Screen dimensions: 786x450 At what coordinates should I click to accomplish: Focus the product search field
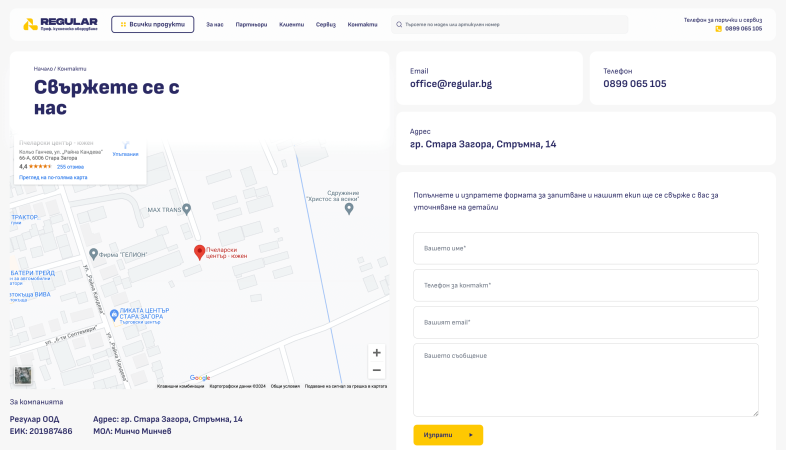click(x=509, y=25)
